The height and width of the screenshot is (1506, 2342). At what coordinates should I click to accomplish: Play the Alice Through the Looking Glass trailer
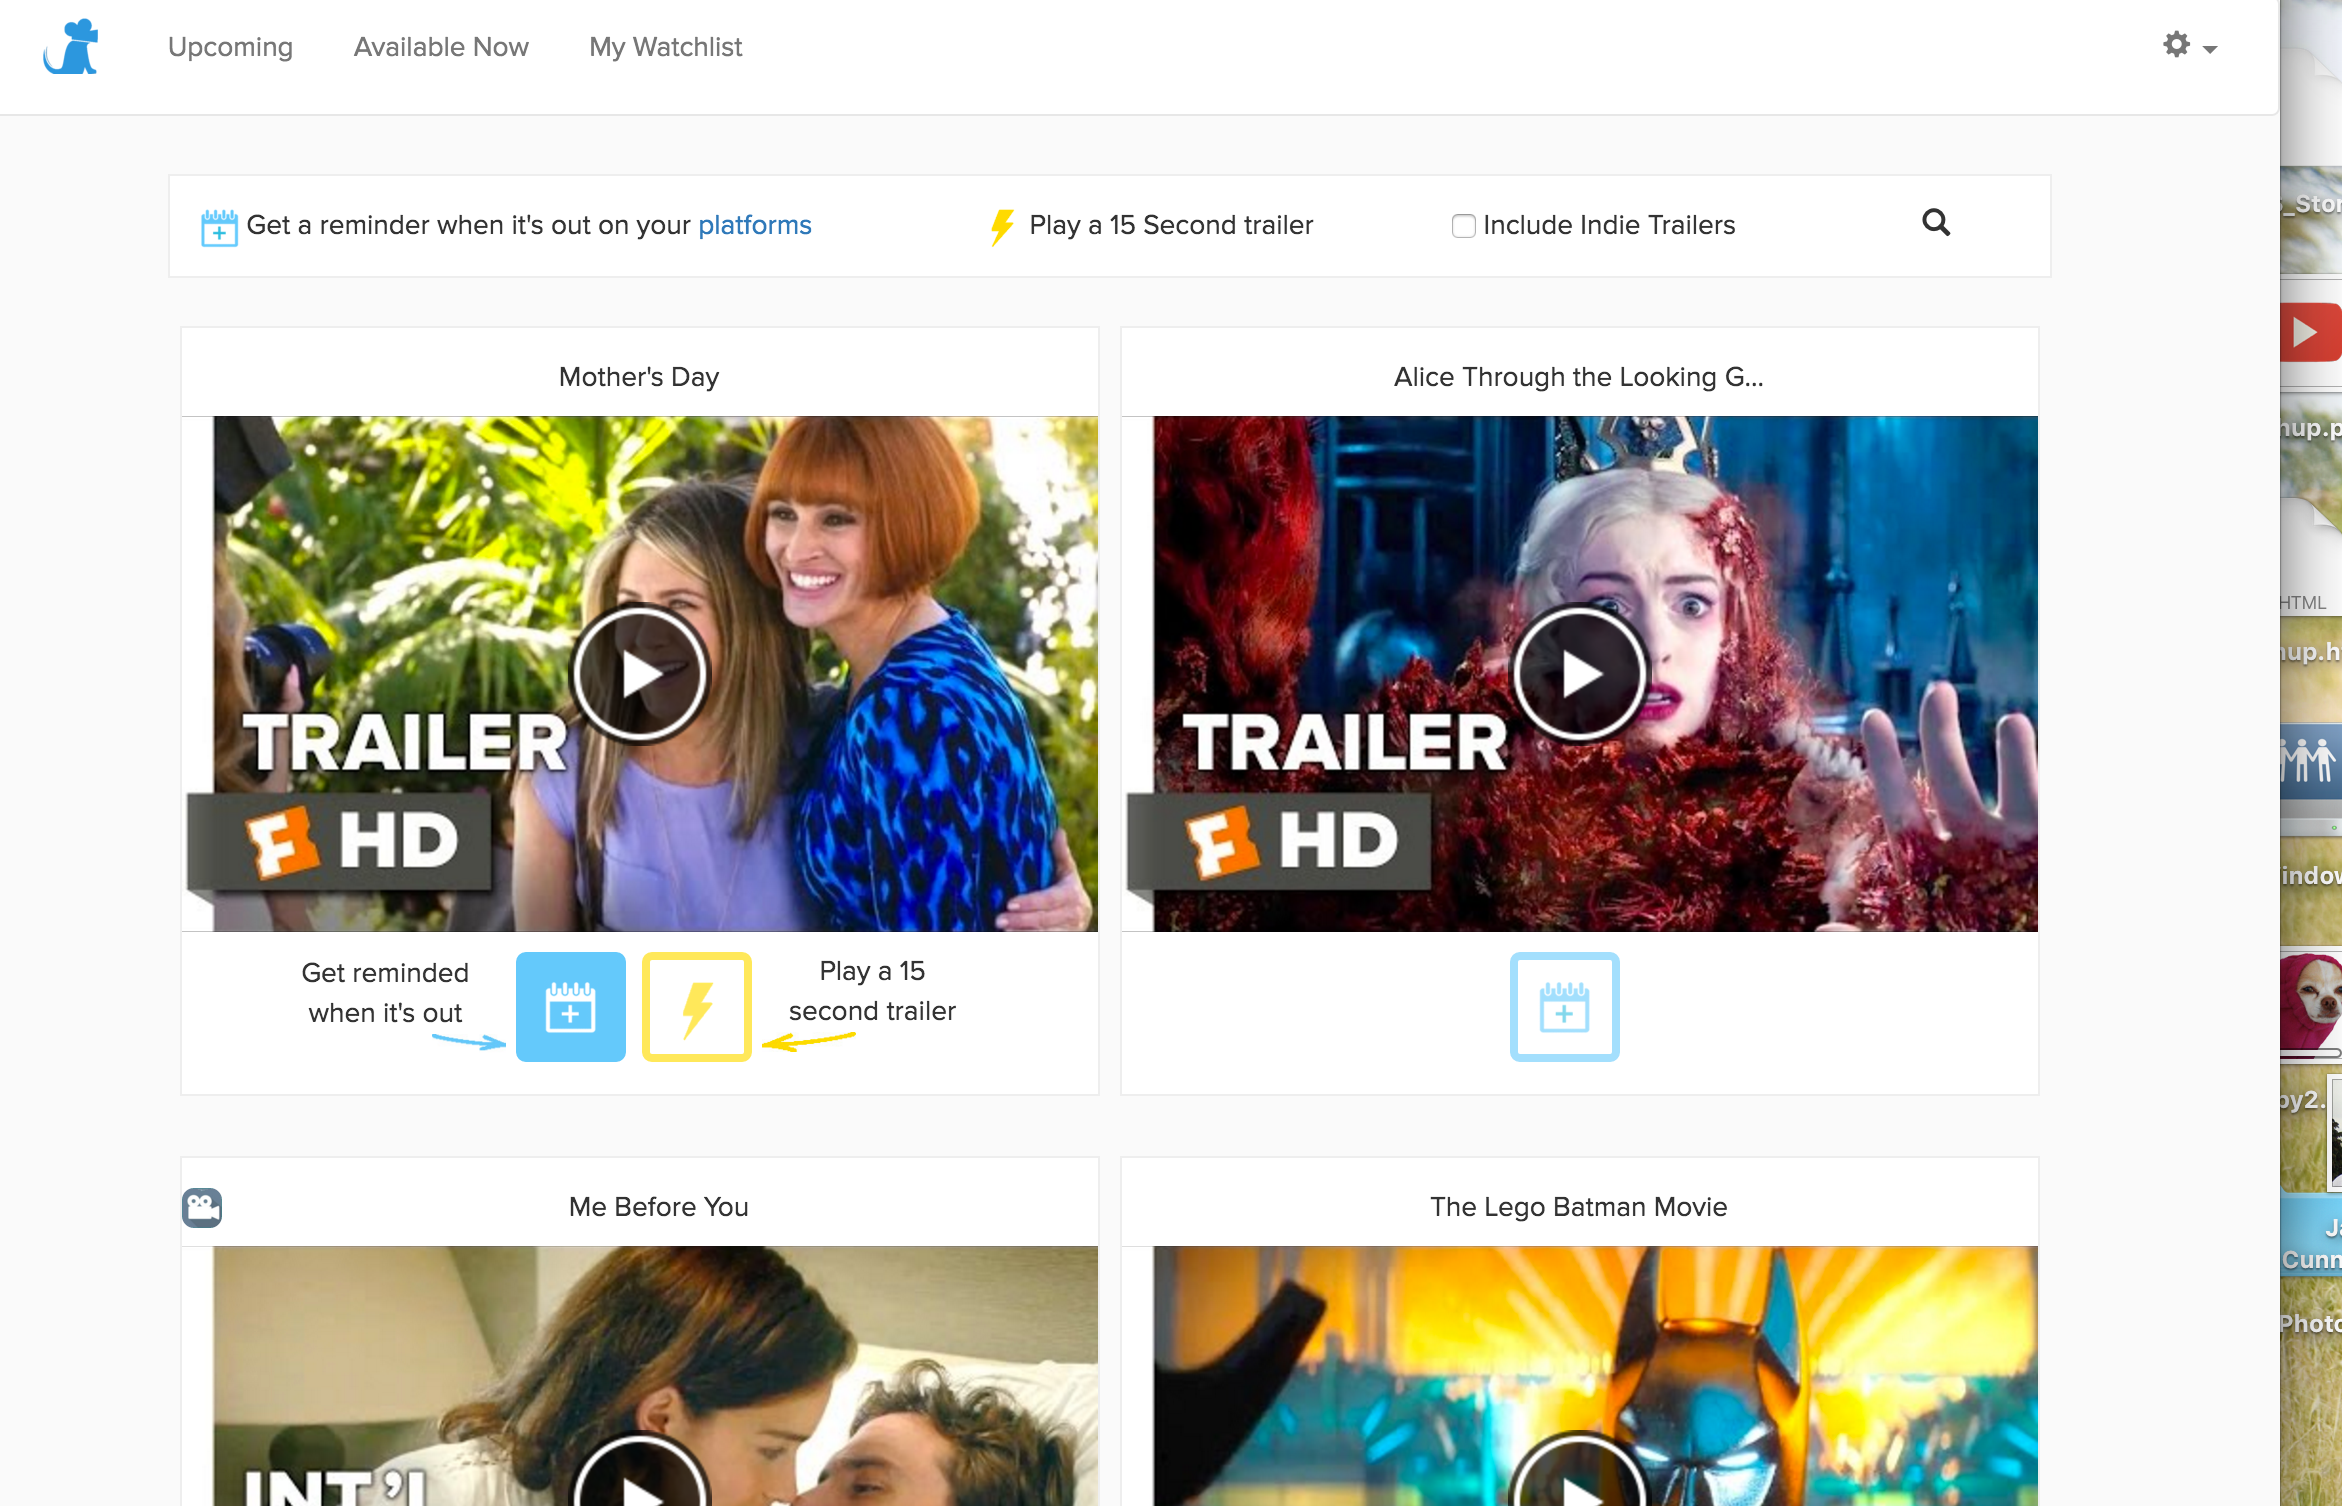(x=1579, y=673)
